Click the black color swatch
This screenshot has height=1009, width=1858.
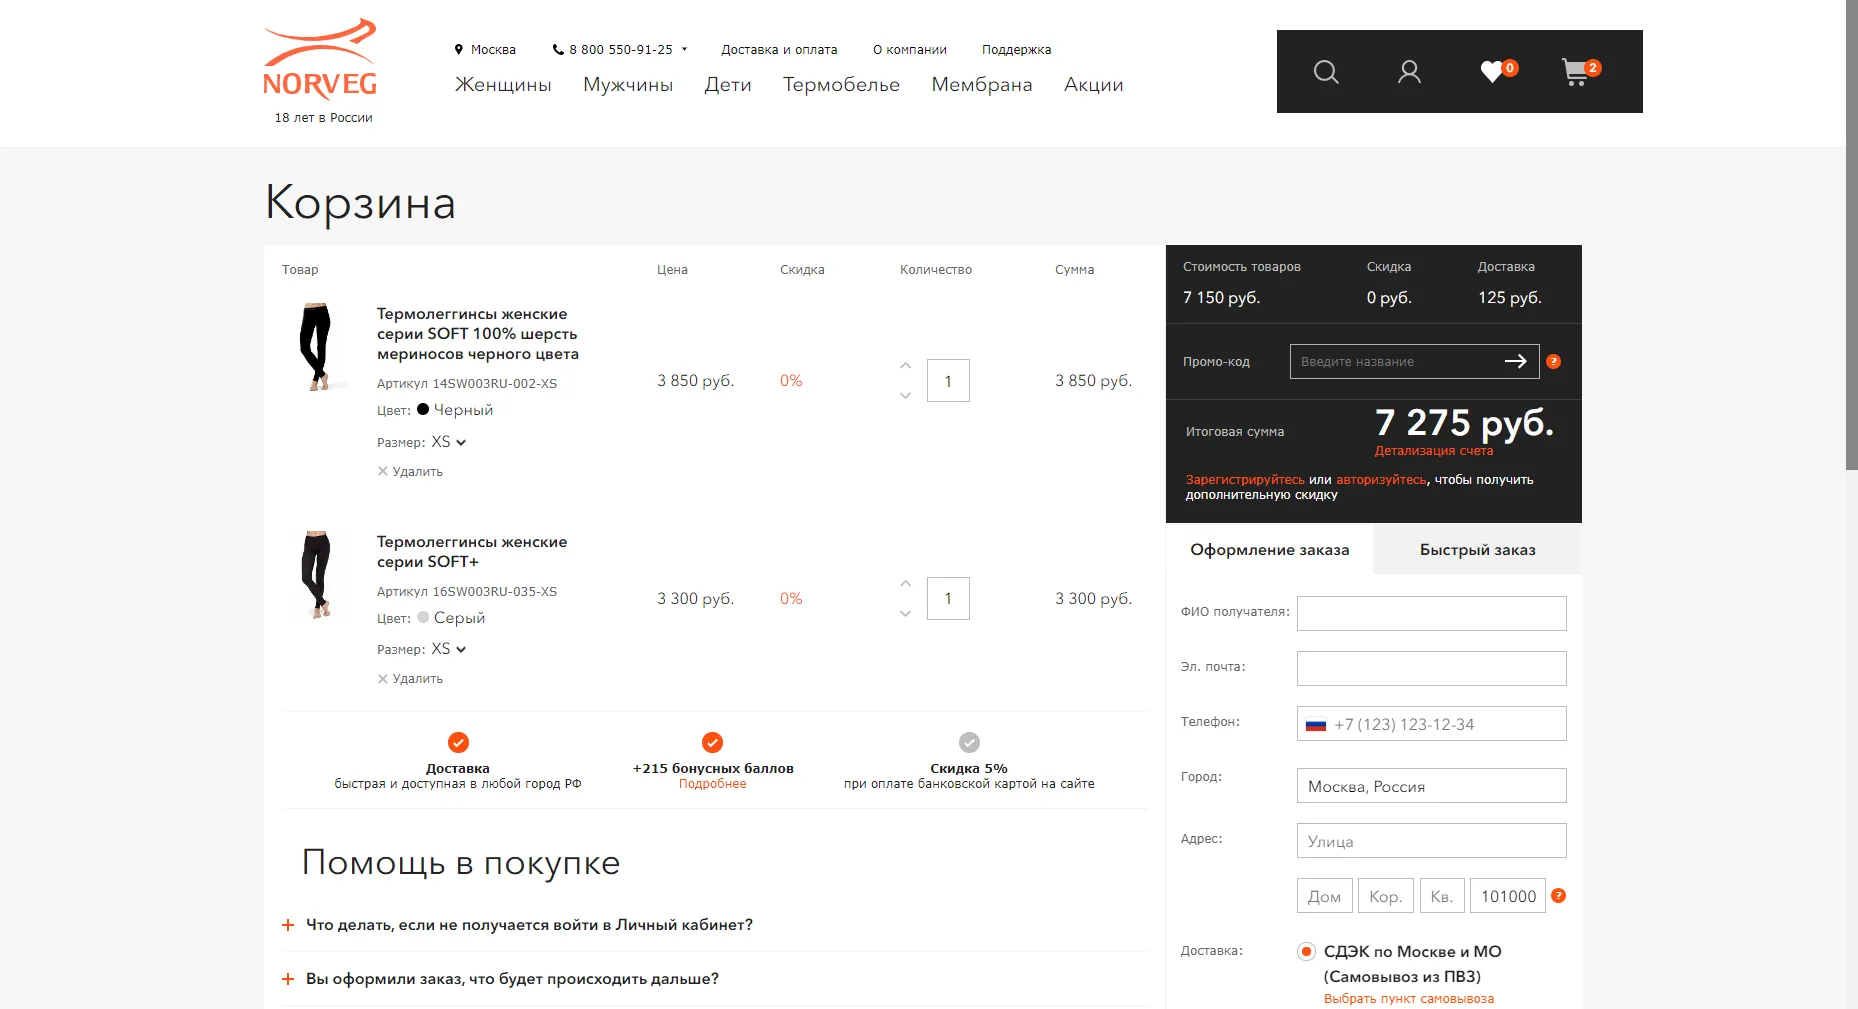[423, 409]
